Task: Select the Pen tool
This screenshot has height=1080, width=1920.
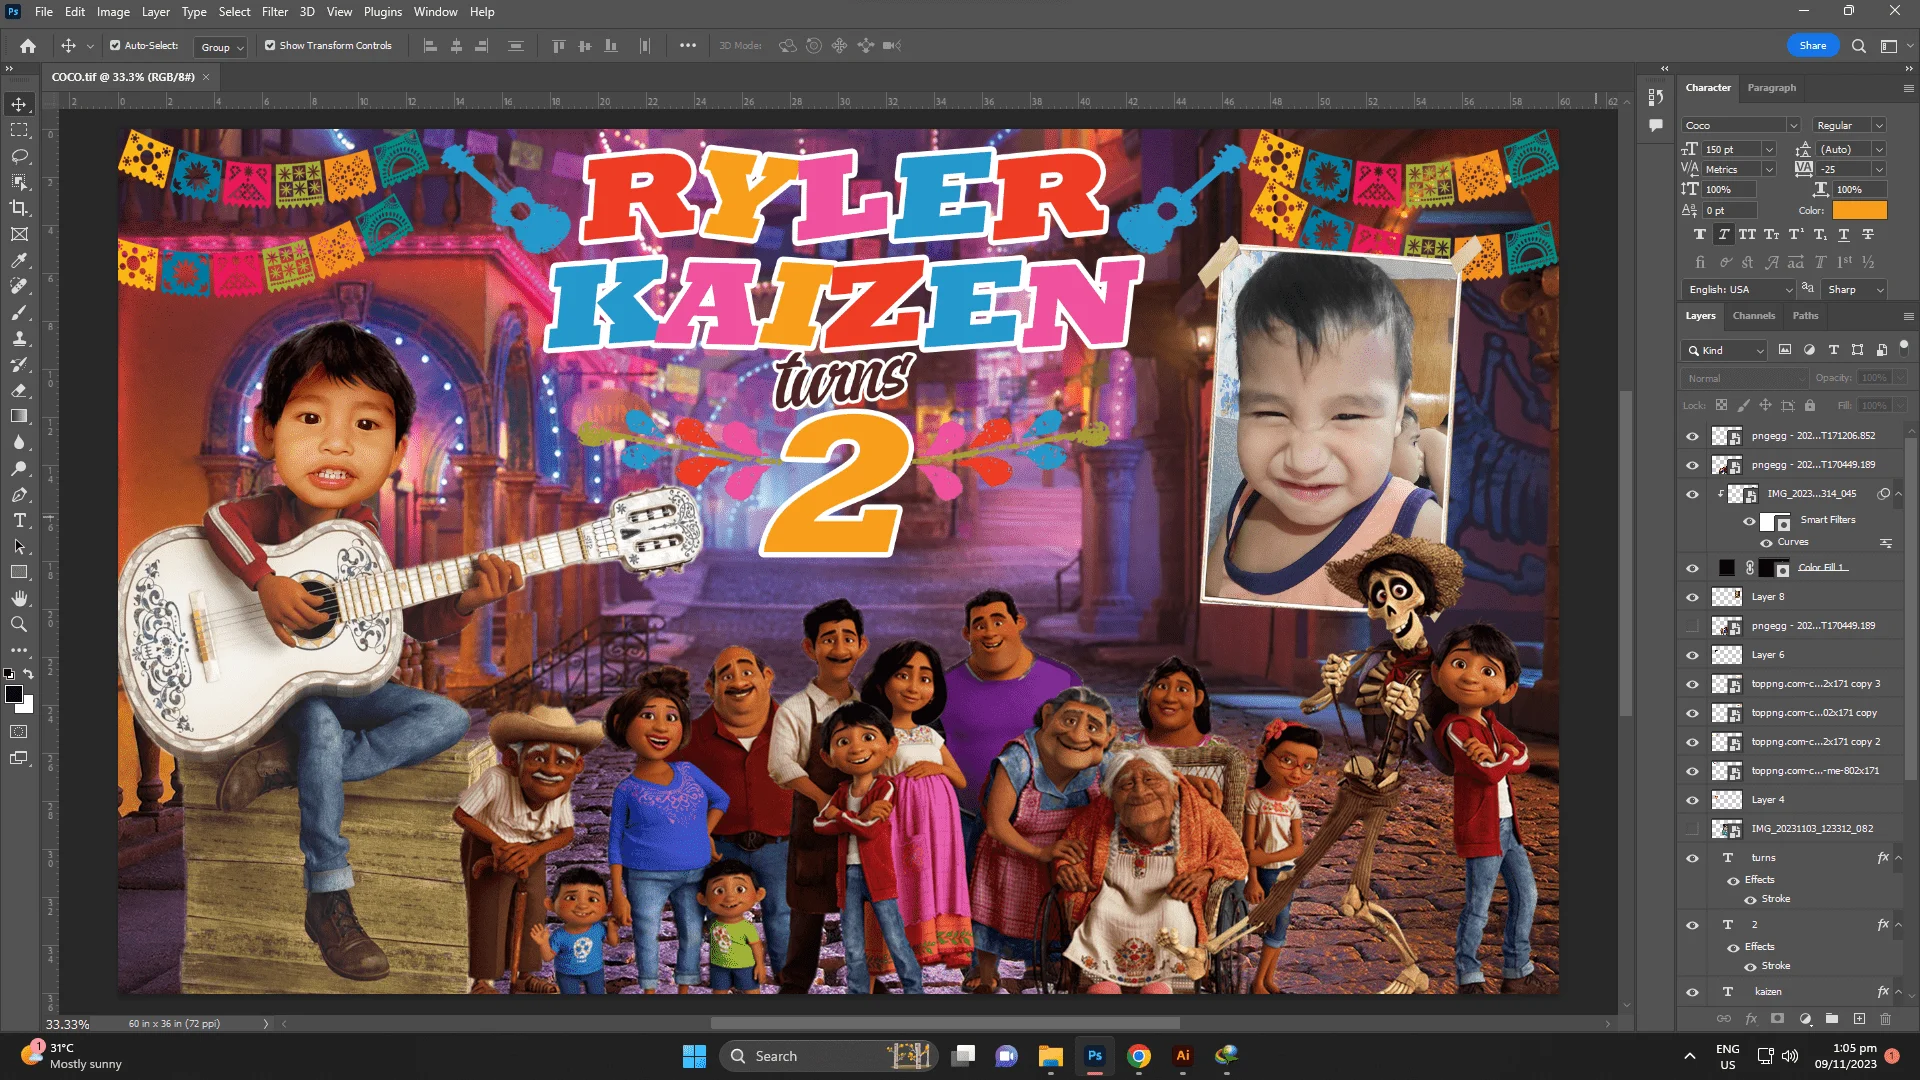Action: coord(19,494)
